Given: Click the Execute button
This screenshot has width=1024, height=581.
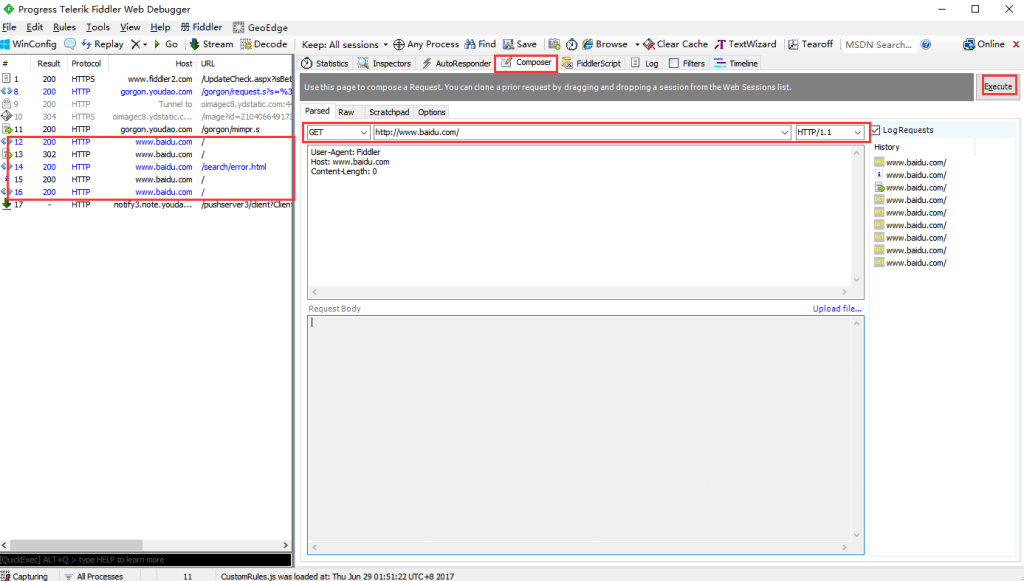Looking at the screenshot, I should coord(998,86).
